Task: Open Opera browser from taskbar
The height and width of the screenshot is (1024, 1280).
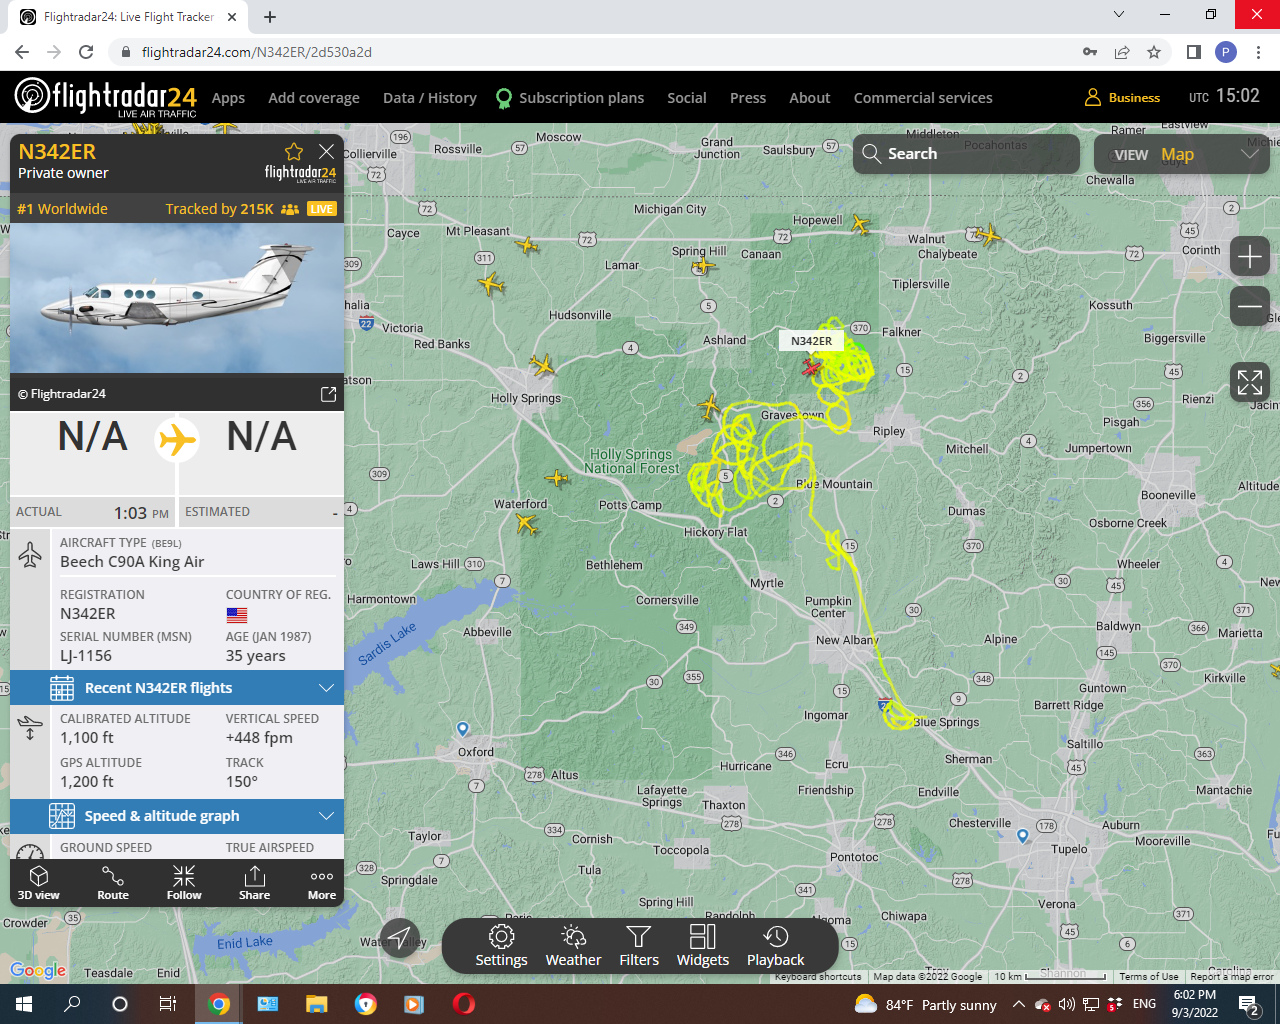Action: pyautogui.click(x=463, y=1004)
